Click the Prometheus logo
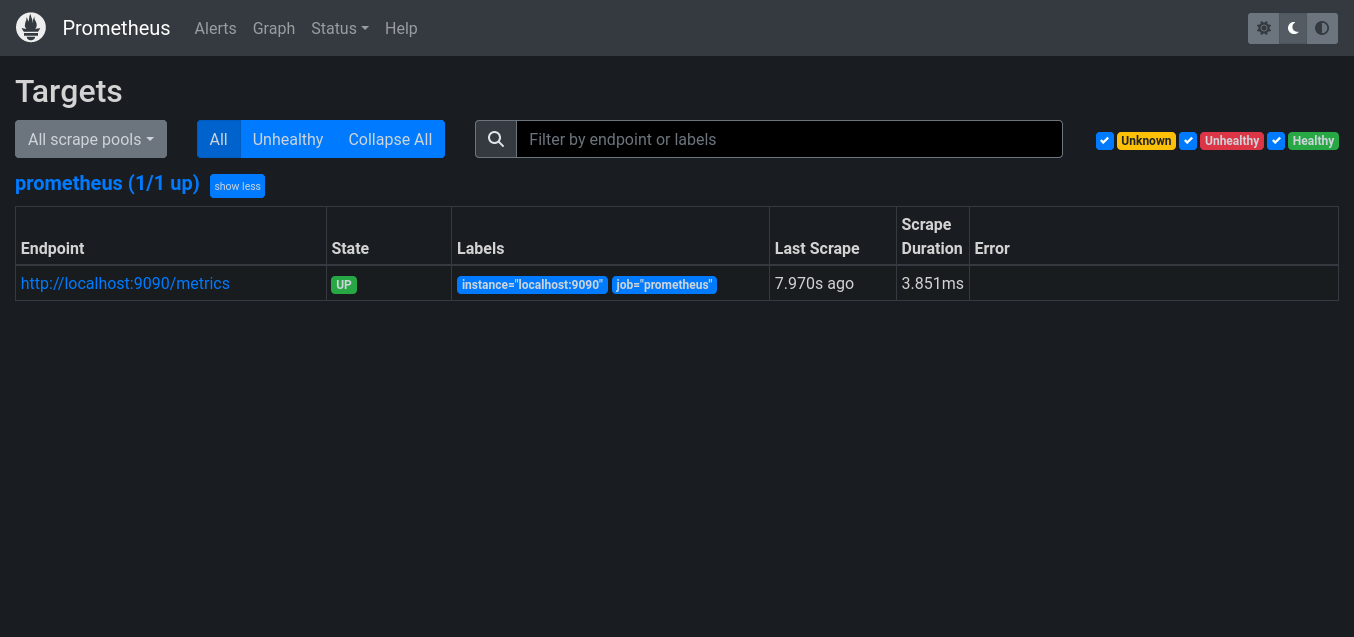1354x637 pixels. pos(30,27)
